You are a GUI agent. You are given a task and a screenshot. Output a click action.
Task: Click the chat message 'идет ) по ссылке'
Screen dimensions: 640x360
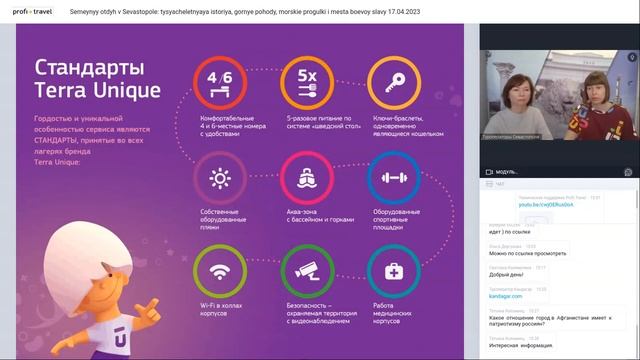(510, 232)
